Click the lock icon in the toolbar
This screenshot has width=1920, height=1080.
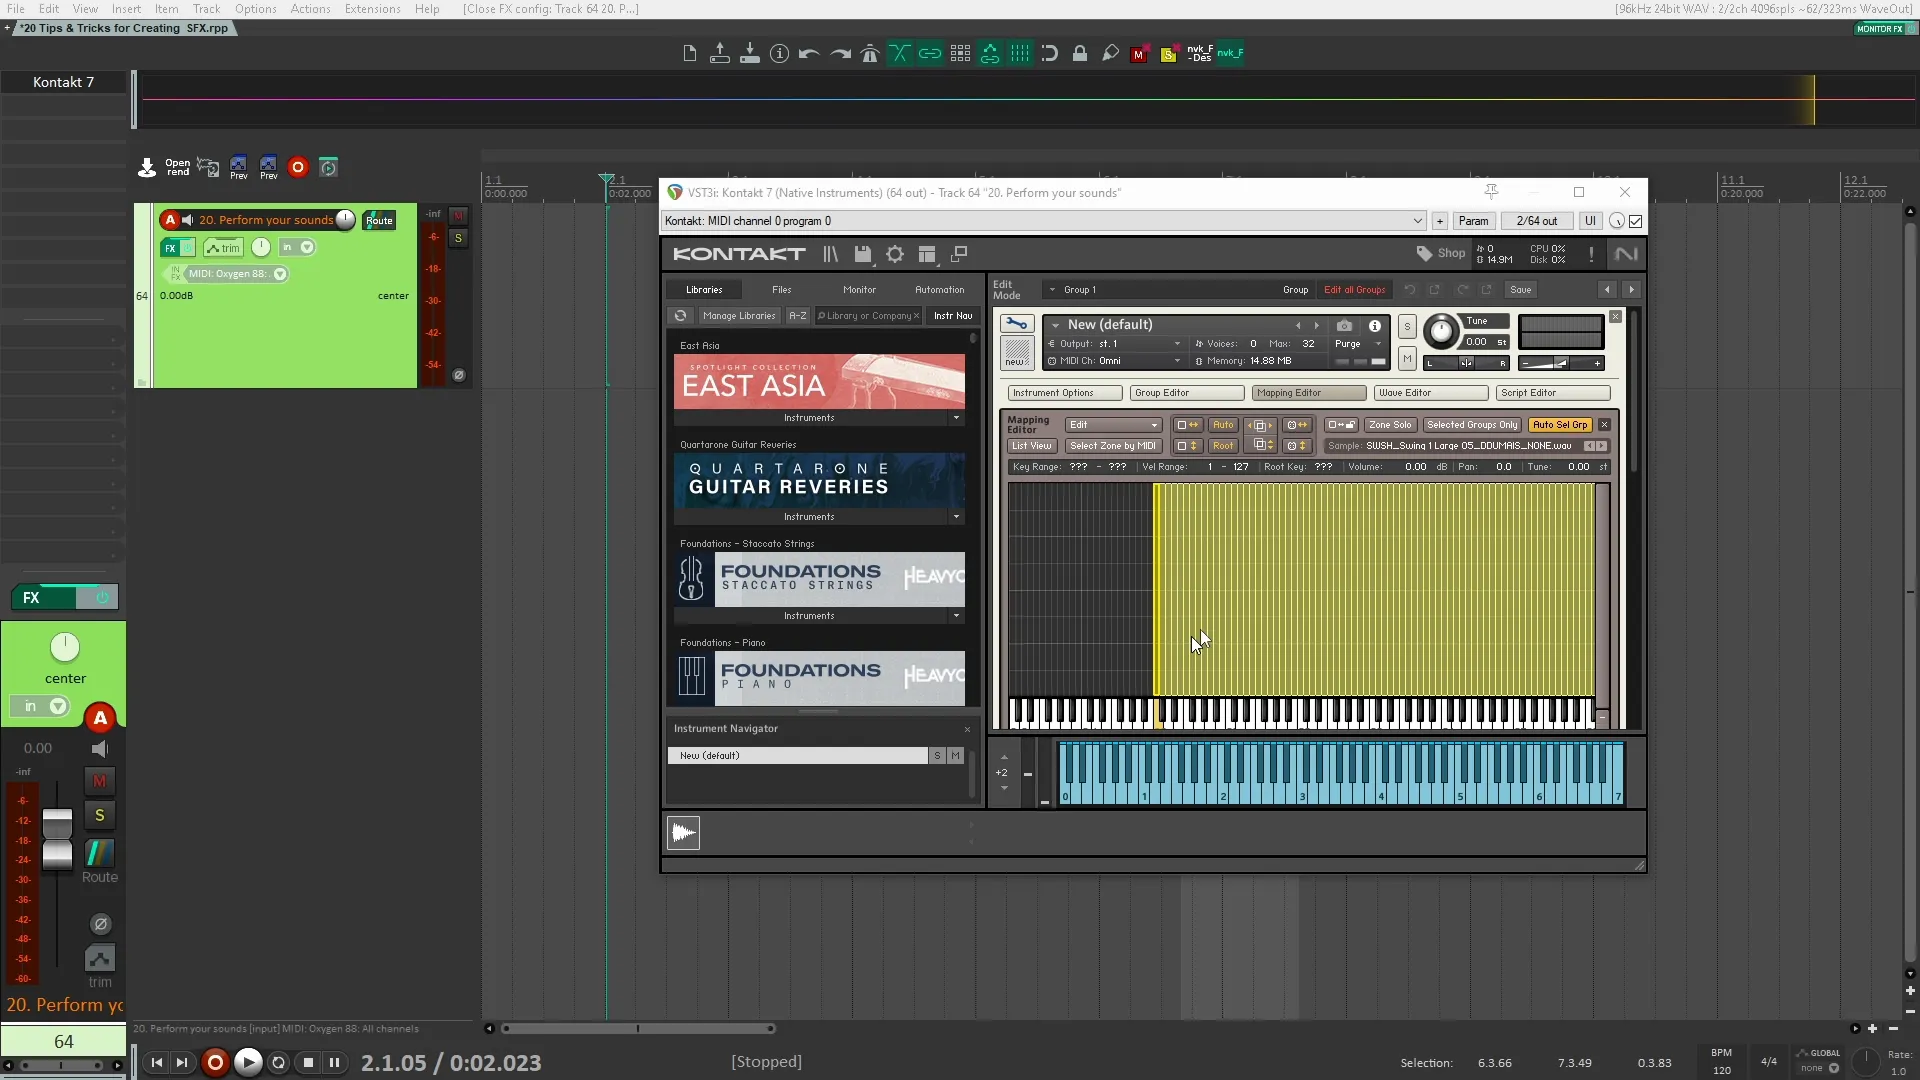pyautogui.click(x=1080, y=54)
